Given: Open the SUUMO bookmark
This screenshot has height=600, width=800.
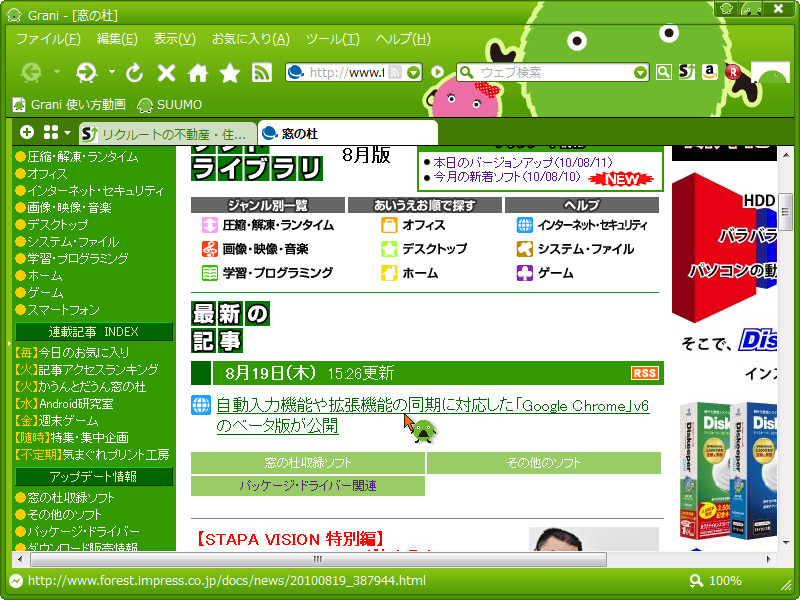Looking at the screenshot, I should pyautogui.click(x=170, y=105).
